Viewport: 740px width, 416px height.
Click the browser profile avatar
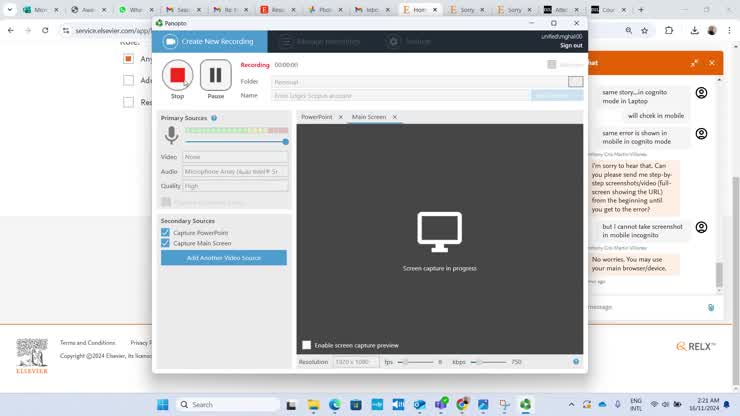click(712, 31)
